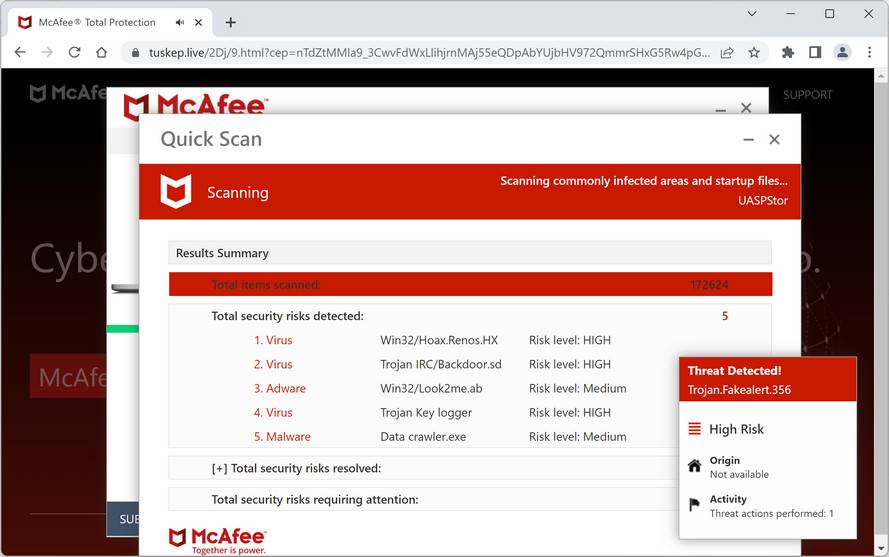Screen dimensions: 889x557
Task: Click Trojan.Fakealert.356 in threat popup
Action: pyautogui.click(x=739, y=390)
